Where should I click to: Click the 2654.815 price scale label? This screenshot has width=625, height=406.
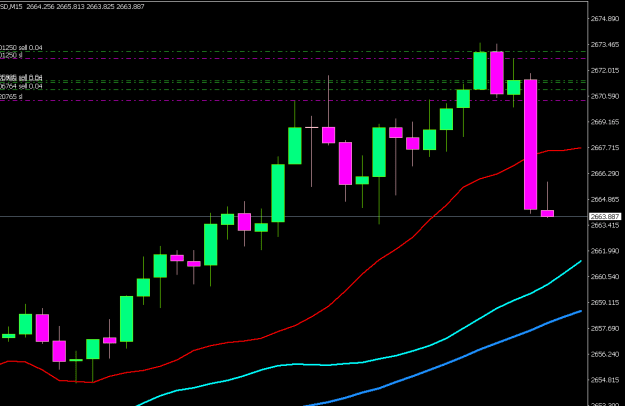tap(605, 380)
